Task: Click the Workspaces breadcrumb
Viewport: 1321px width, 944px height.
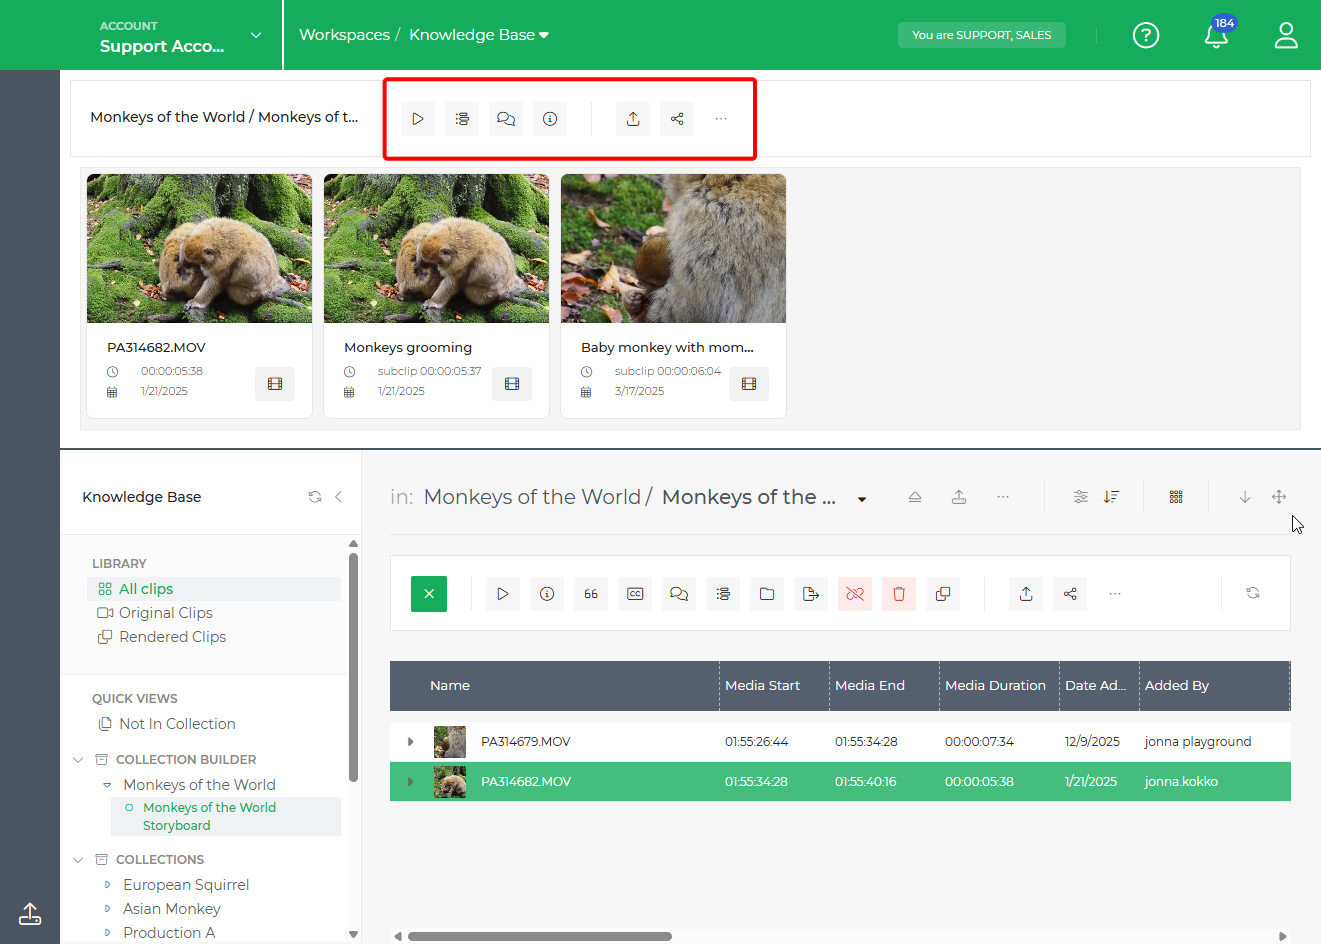Action: [x=344, y=33]
